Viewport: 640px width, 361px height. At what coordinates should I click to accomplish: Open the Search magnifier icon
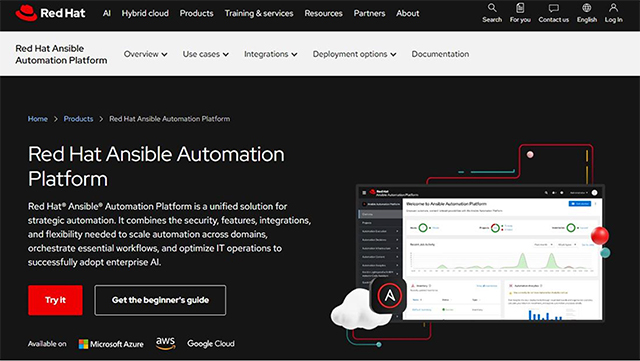click(492, 8)
